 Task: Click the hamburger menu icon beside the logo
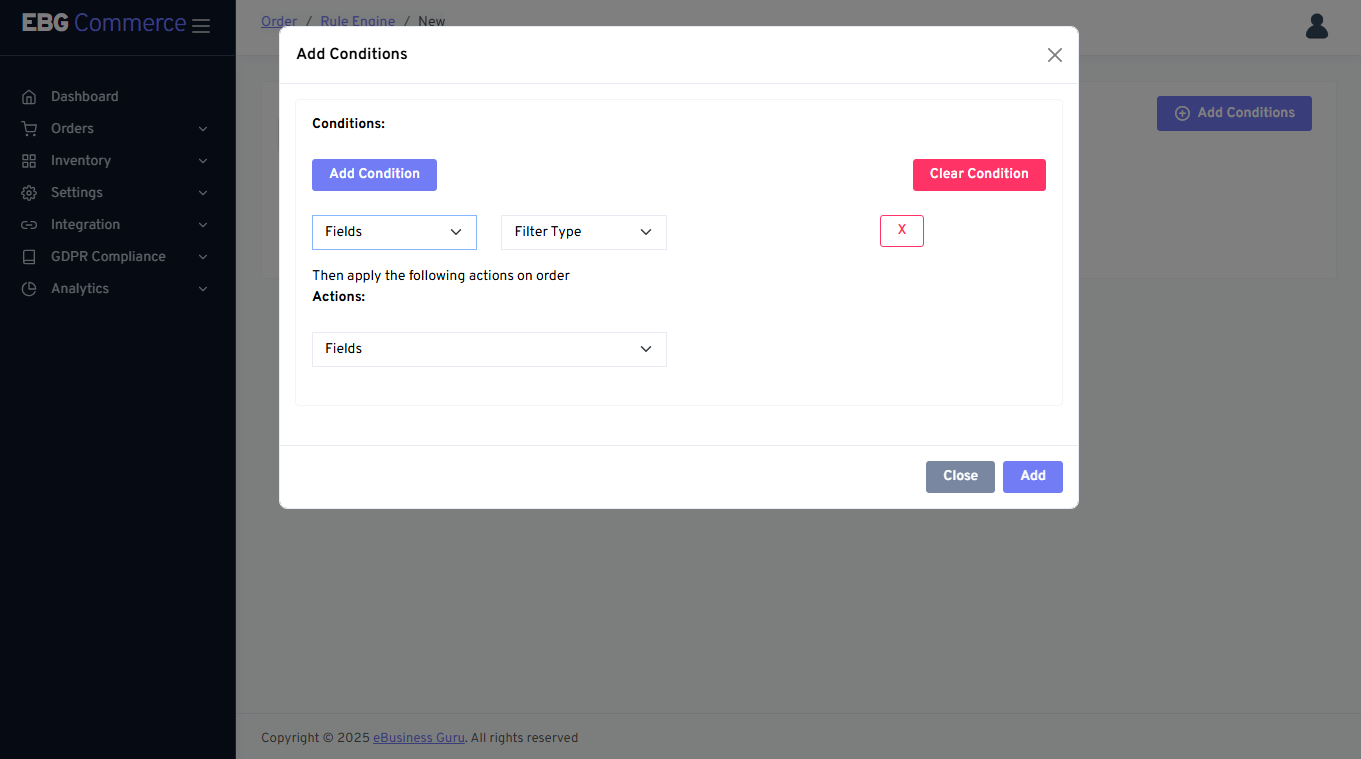coord(201,26)
